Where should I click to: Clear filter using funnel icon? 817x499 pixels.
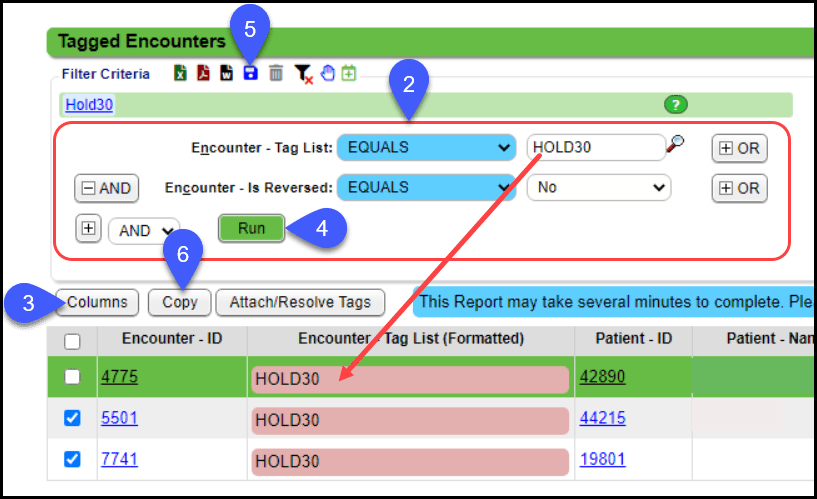point(303,74)
